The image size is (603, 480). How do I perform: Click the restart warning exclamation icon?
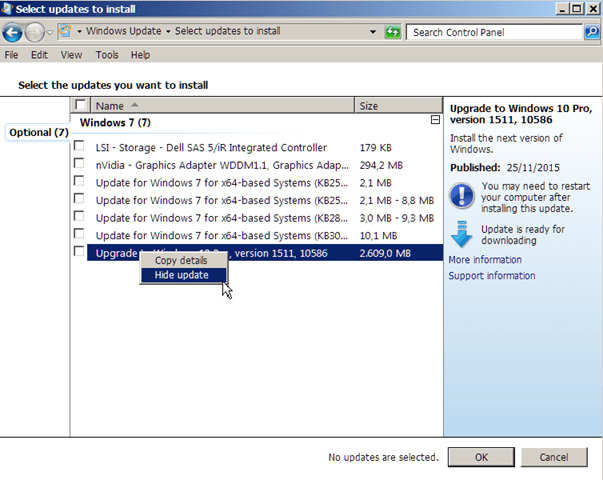coord(461,196)
